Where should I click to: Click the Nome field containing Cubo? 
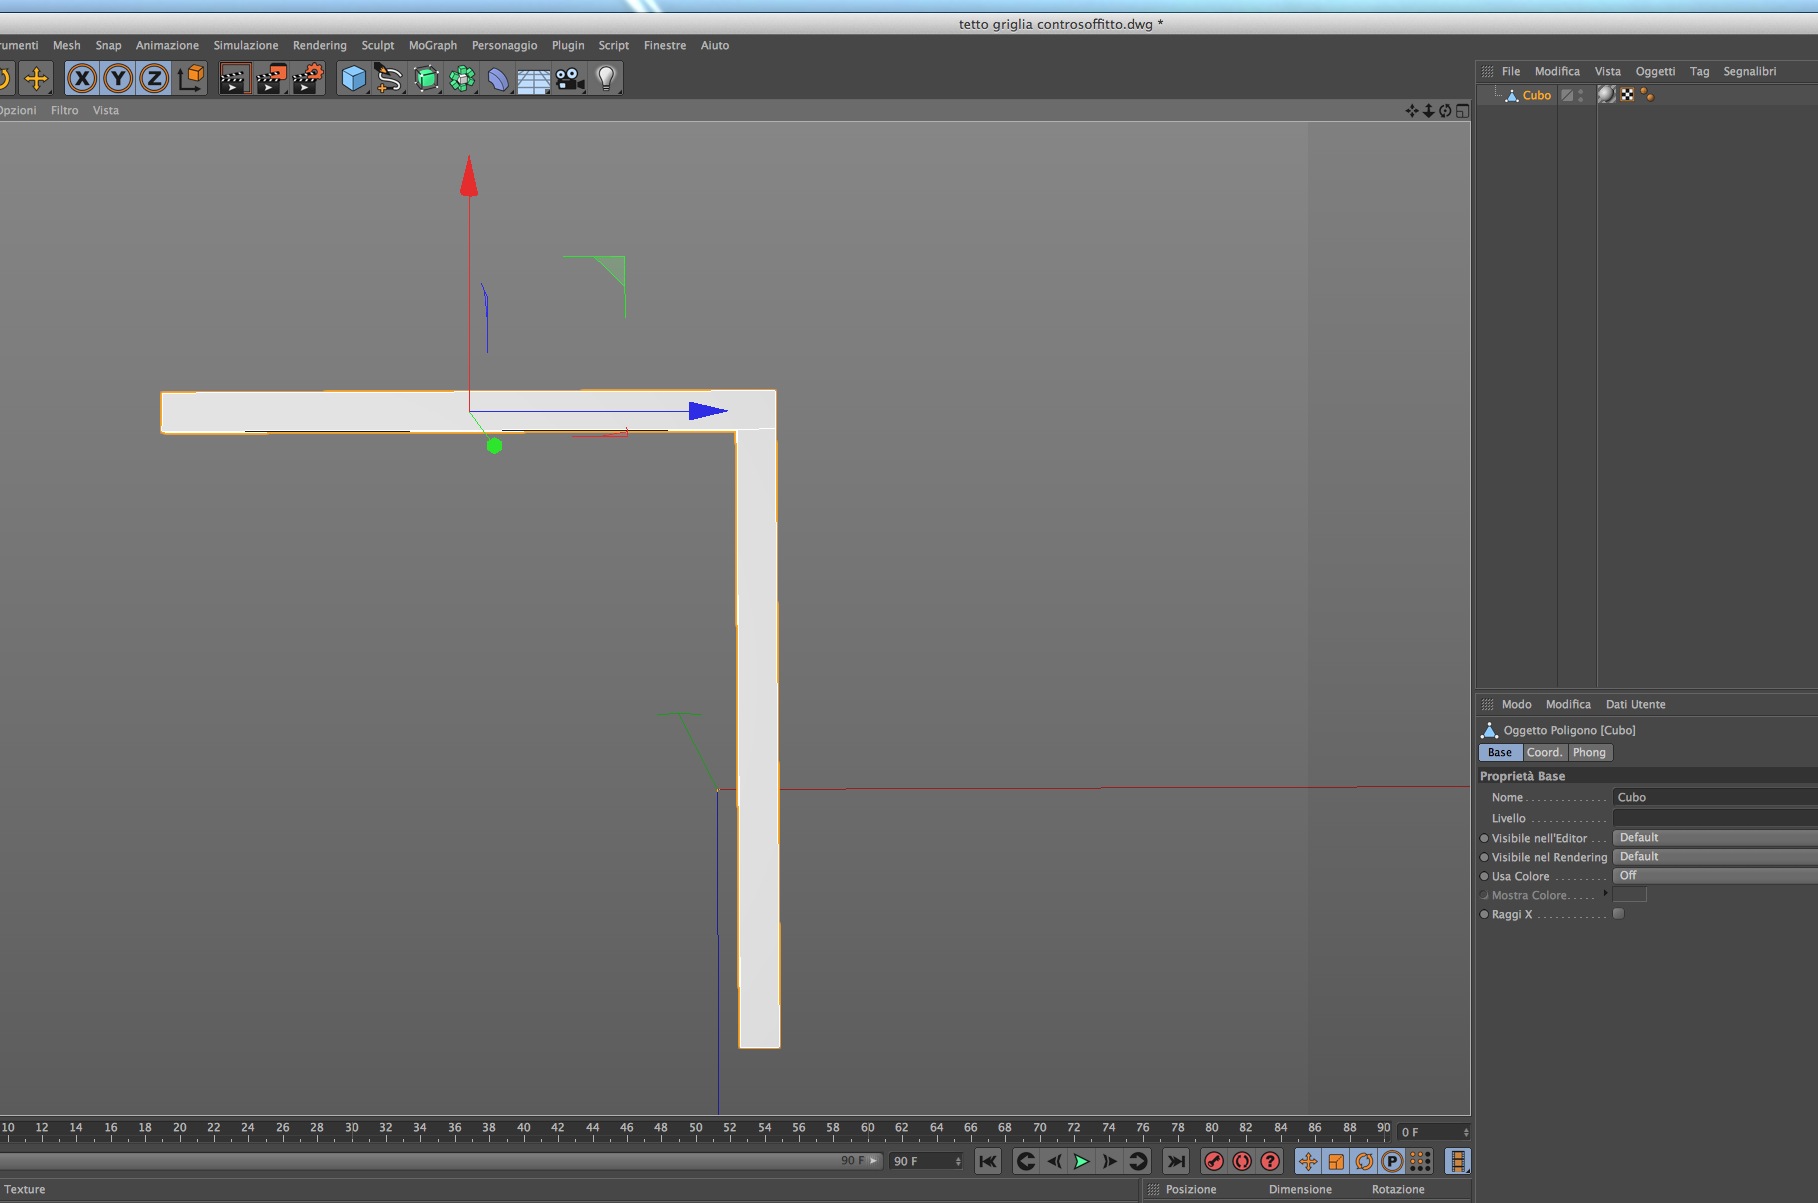1715,797
